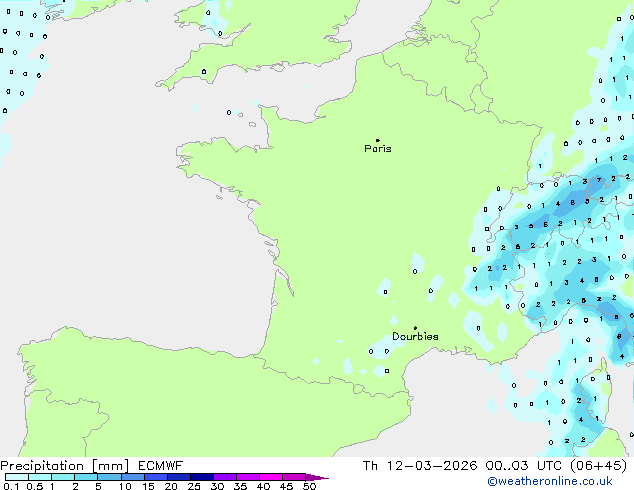Select the 0.1–0.5 mm legend swatch
The width and height of the screenshot is (634, 490).
coord(17,477)
